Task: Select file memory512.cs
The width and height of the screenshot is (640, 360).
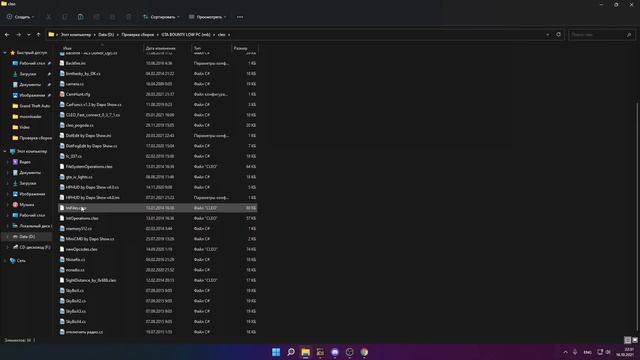Action: click(x=158, y=229)
